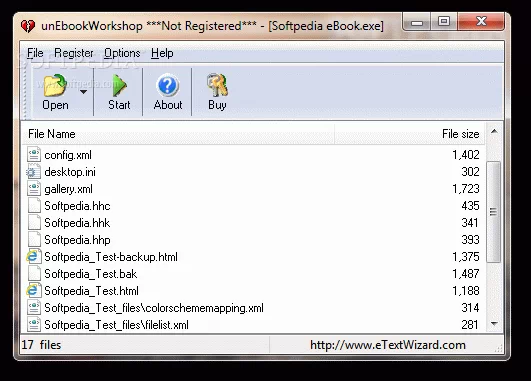Select the desktop.ini file name
This screenshot has width=531, height=381.
click(x=70, y=172)
